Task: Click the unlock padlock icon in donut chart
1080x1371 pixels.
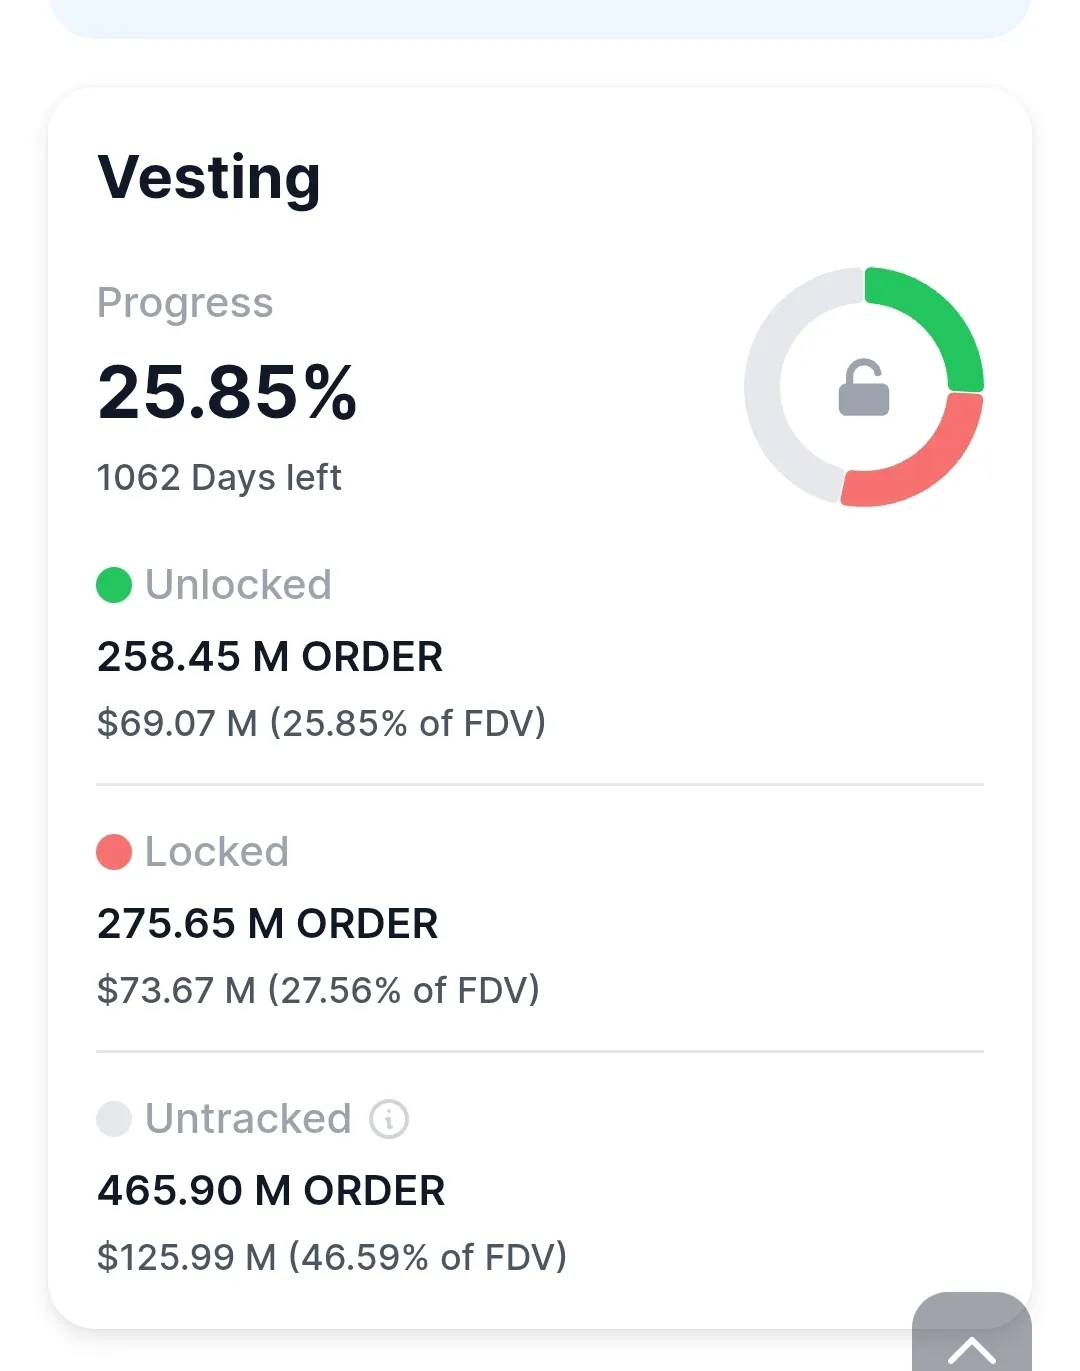Action: tap(864, 387)
